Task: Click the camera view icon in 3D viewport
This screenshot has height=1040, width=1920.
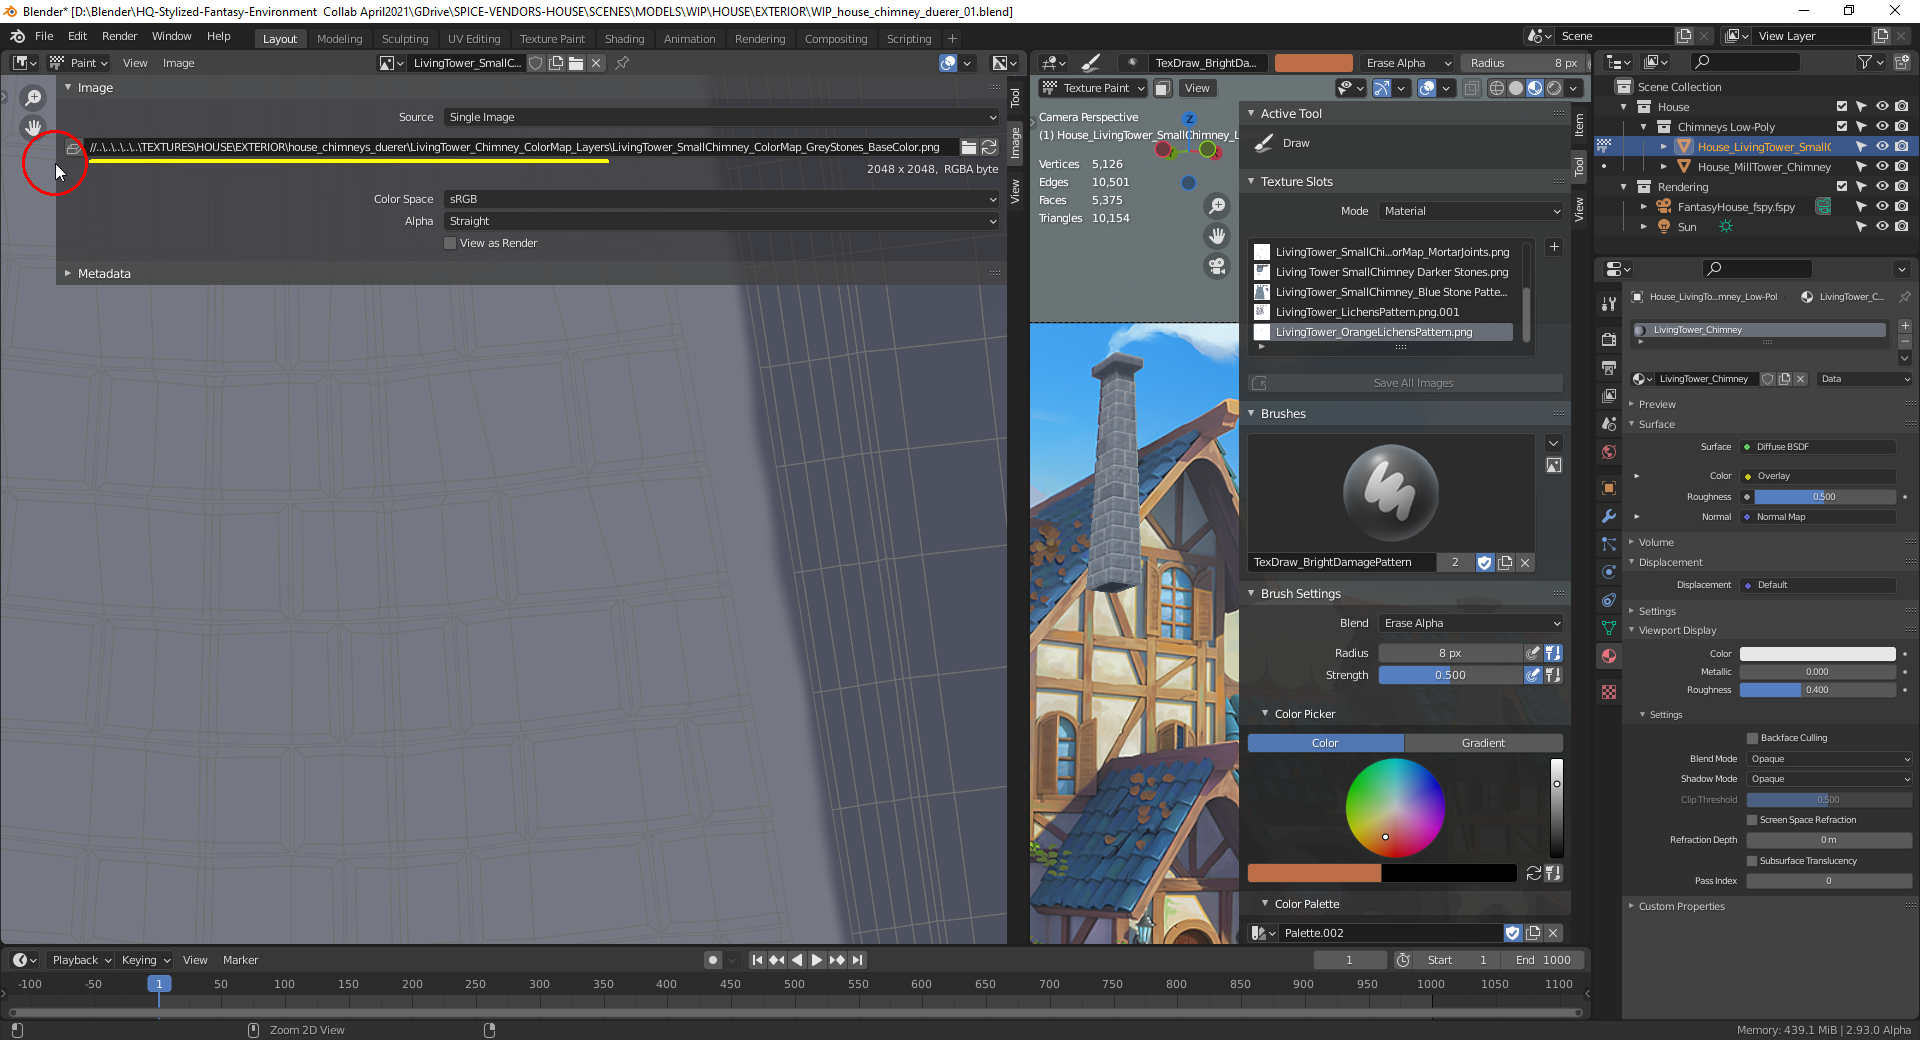Action: pos(1217,266)
